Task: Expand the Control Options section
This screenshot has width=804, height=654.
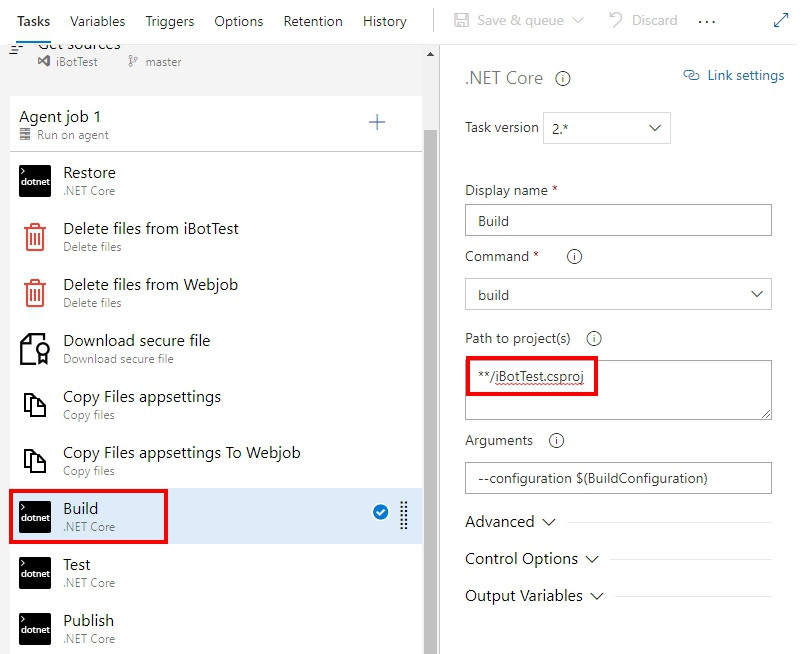Action: click(x=531, y=559)
